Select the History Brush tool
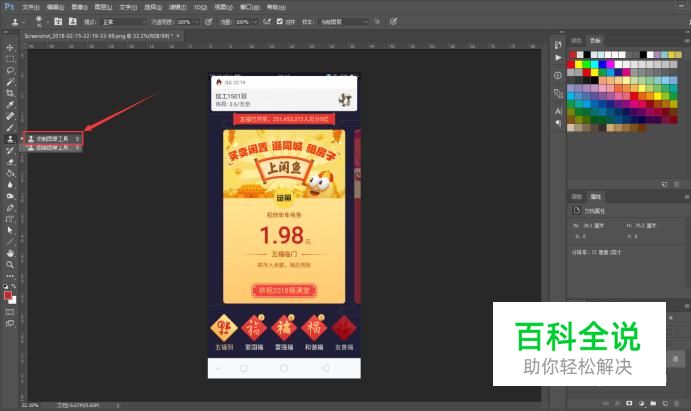Image resolution: width=691 pixels, height=411 pixels. [x=10, y=151]
